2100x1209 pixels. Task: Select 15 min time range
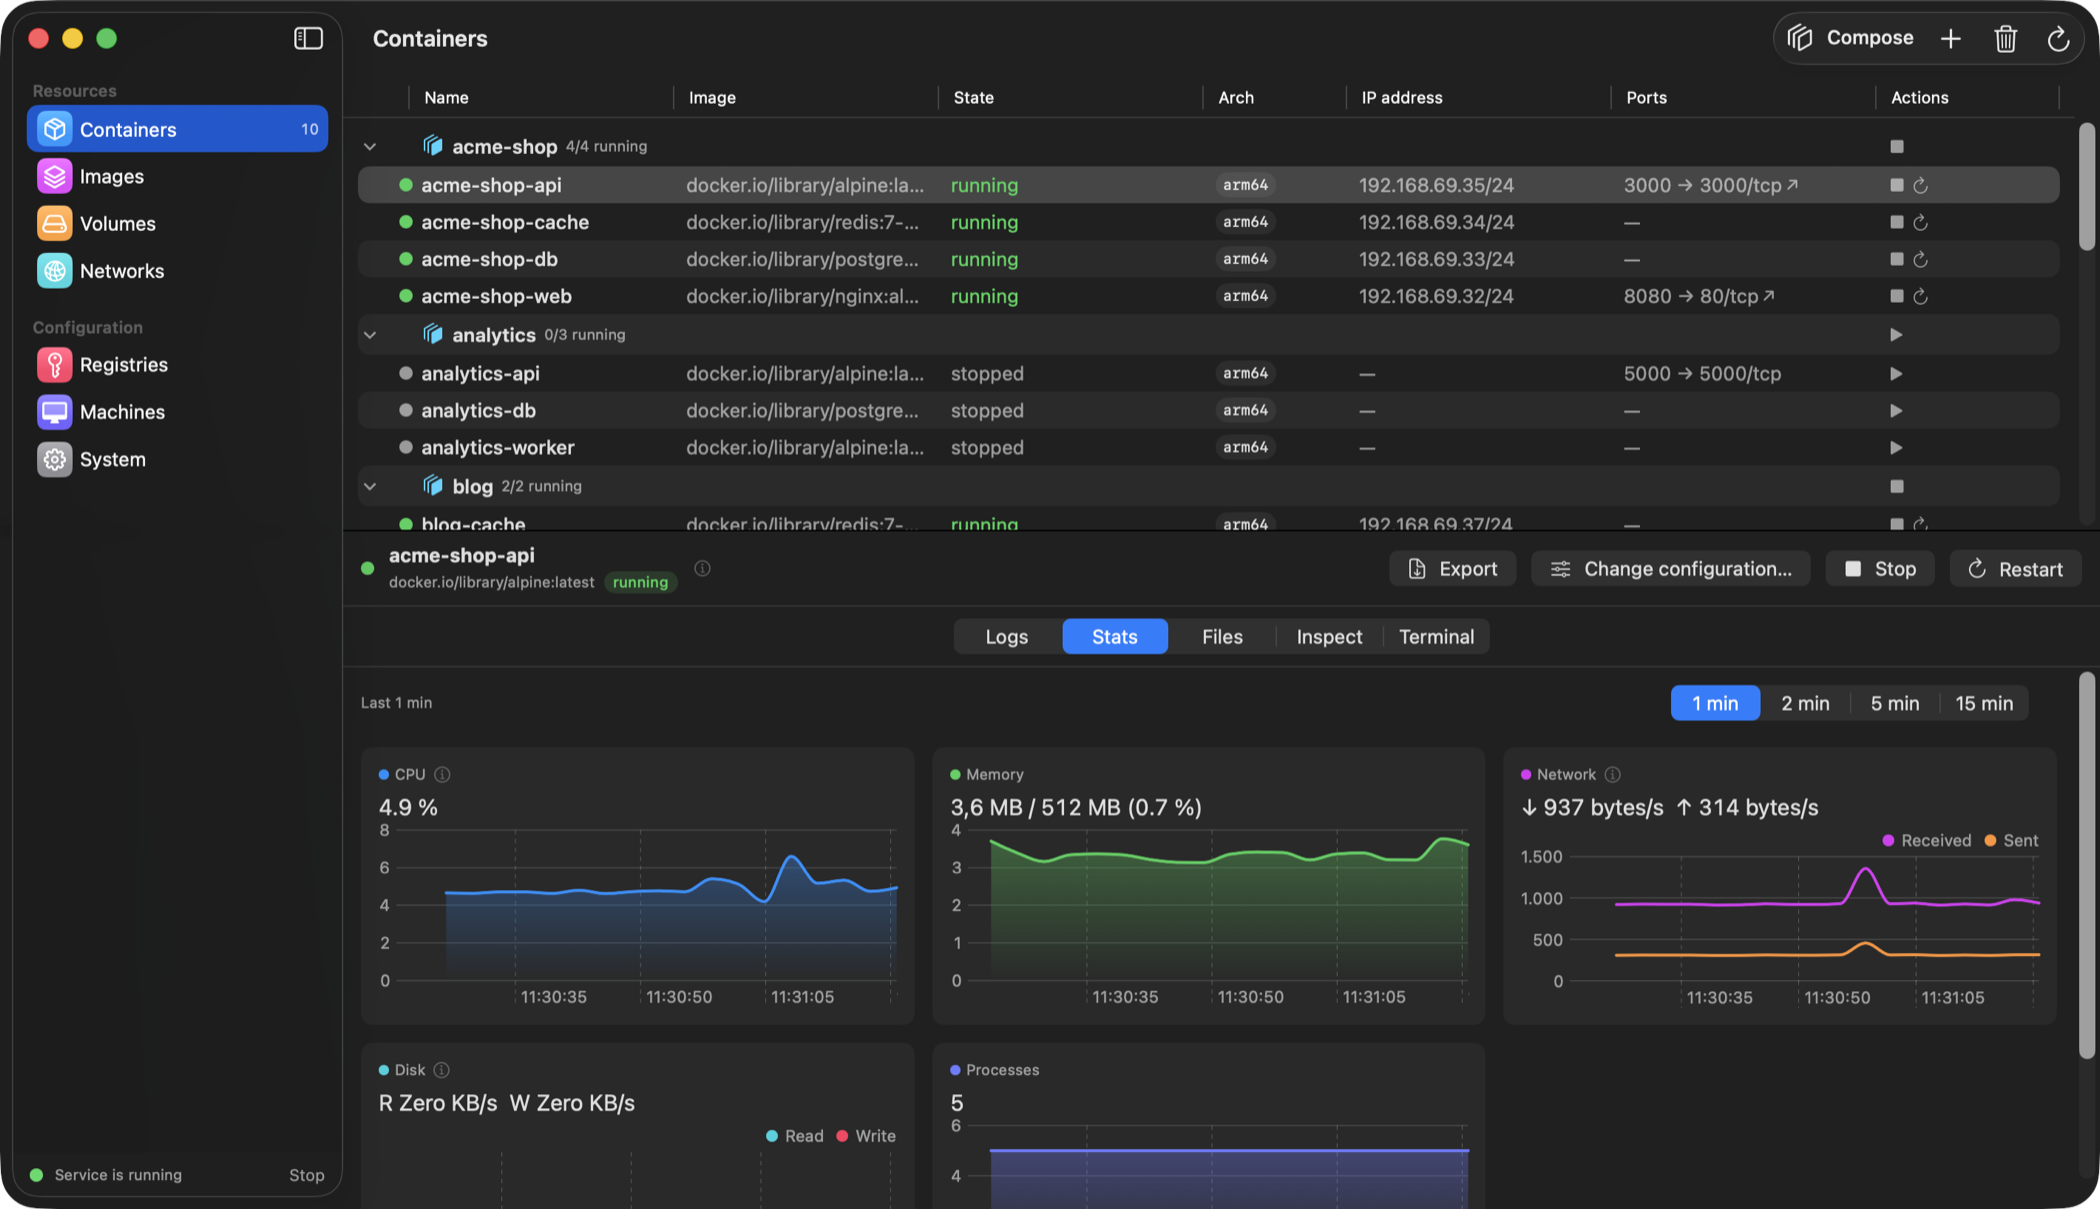(1984, 703)
